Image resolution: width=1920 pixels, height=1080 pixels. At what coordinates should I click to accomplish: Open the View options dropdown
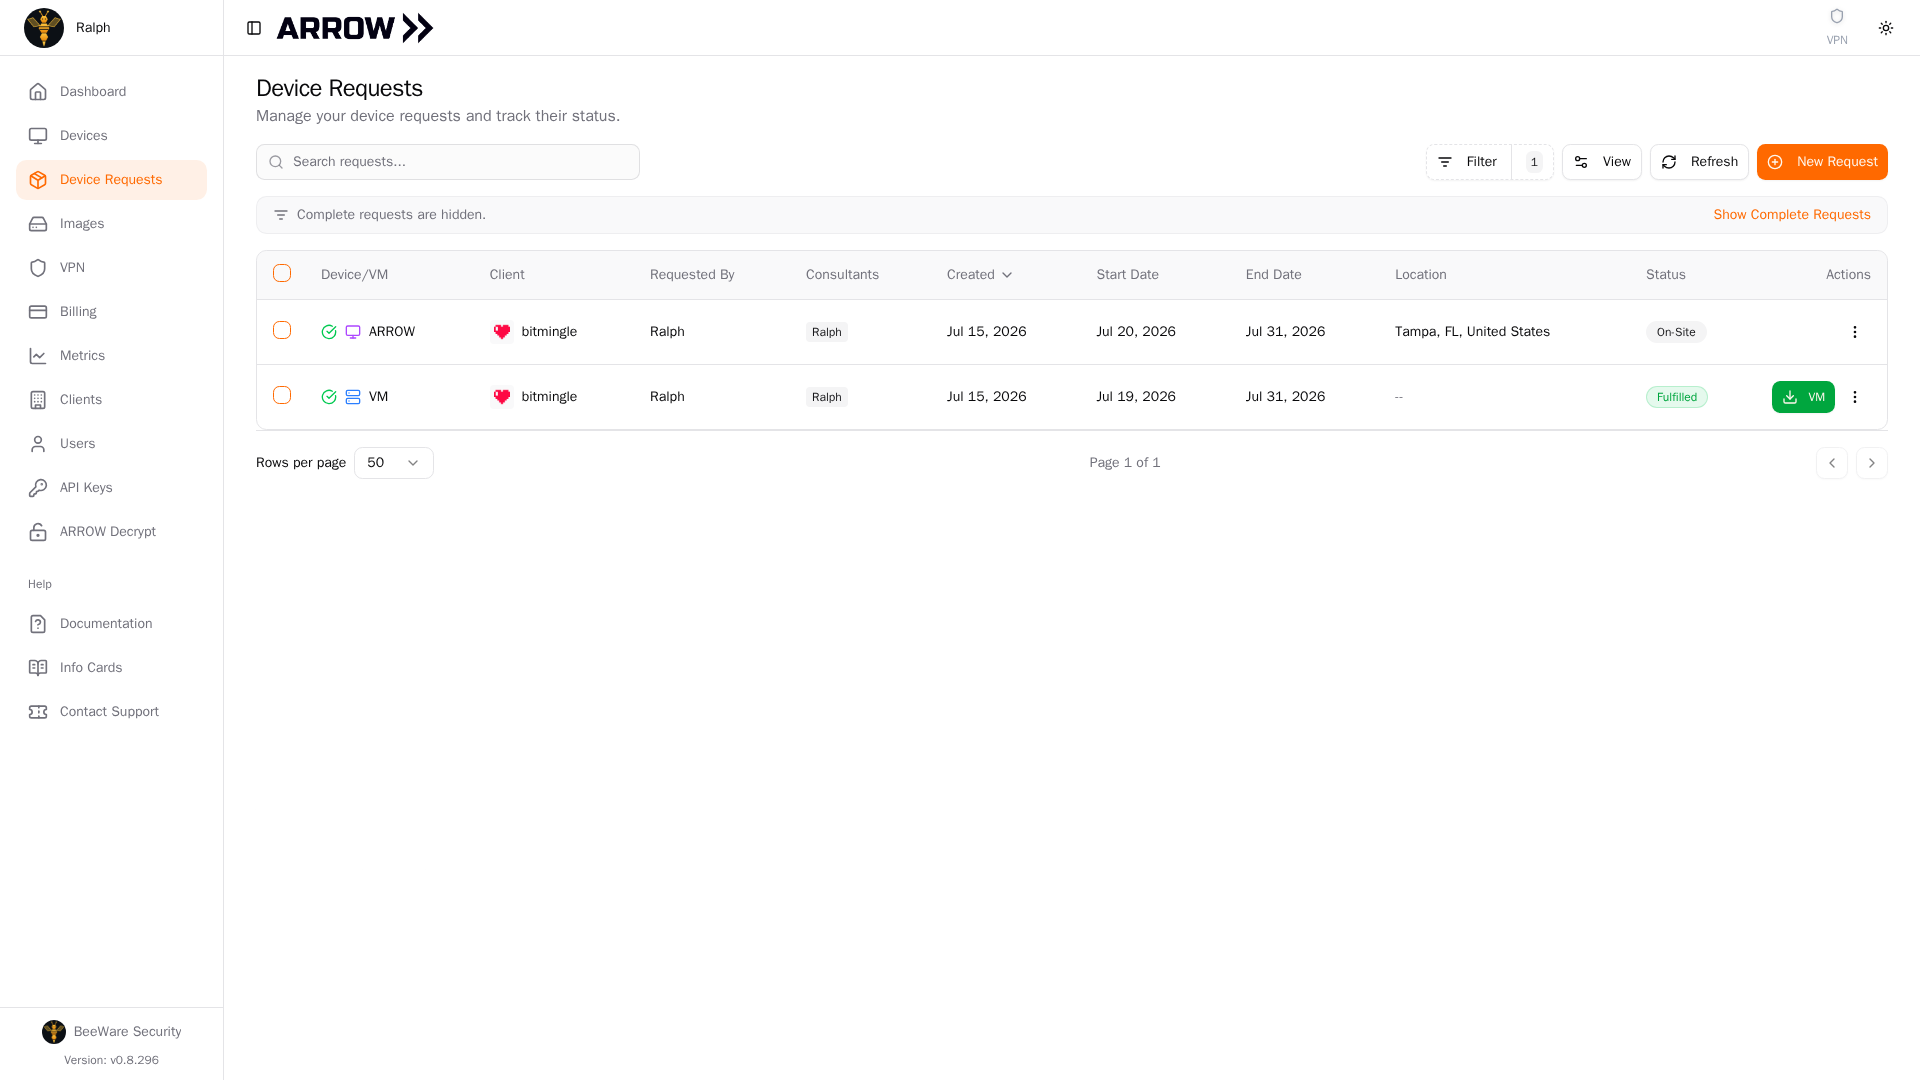tap(1601, 162)
